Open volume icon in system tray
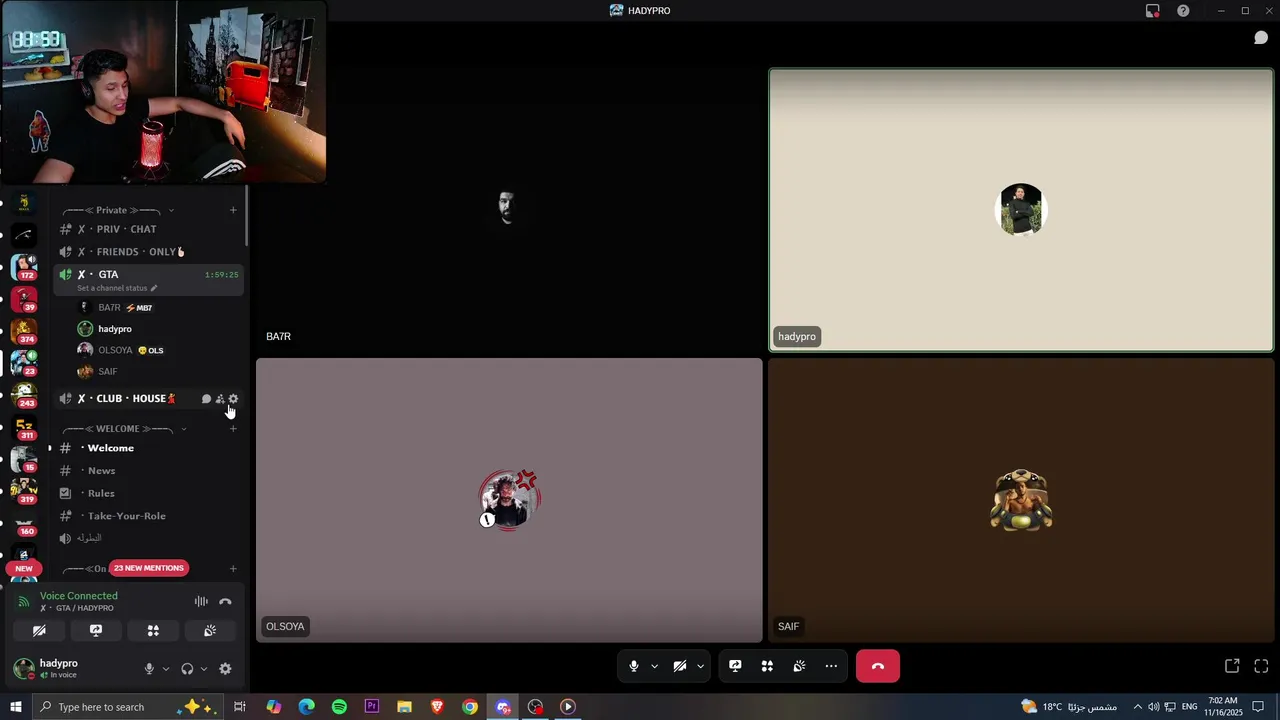Viewport: 1280px width, 720px height. click(1153, 707)
